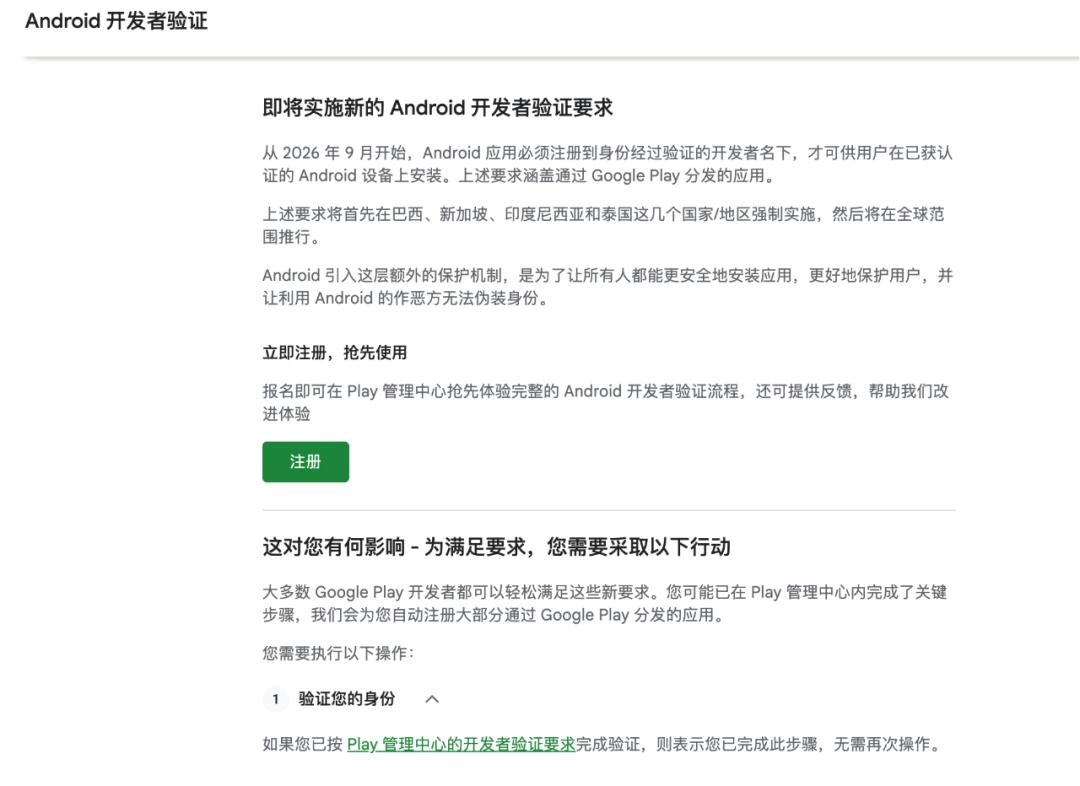Click the green 注册 button
This screenshot has height=786, width=1080.
click(x=305, y=462)
